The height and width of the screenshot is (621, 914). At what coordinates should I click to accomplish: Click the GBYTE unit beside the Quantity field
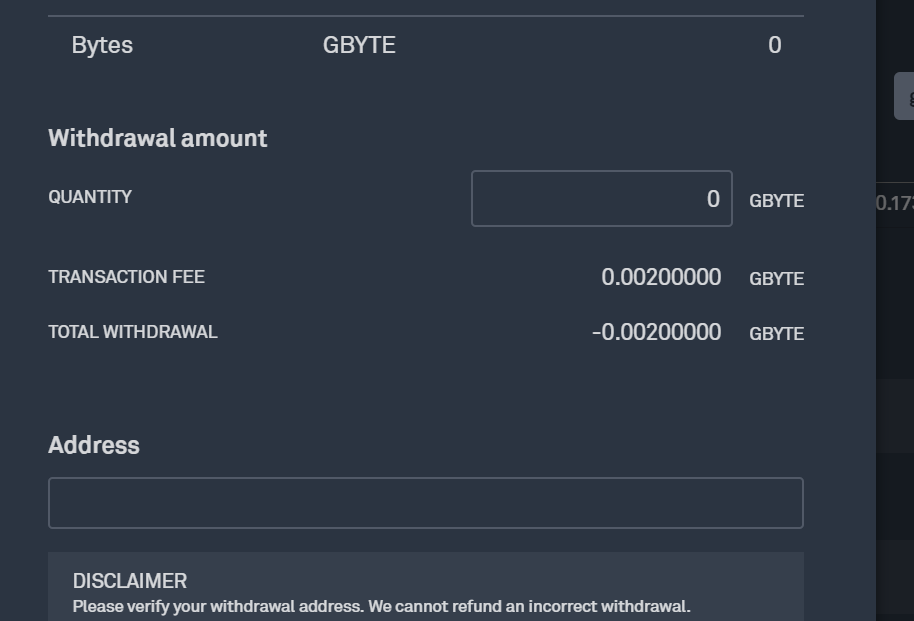click(776, 201)
